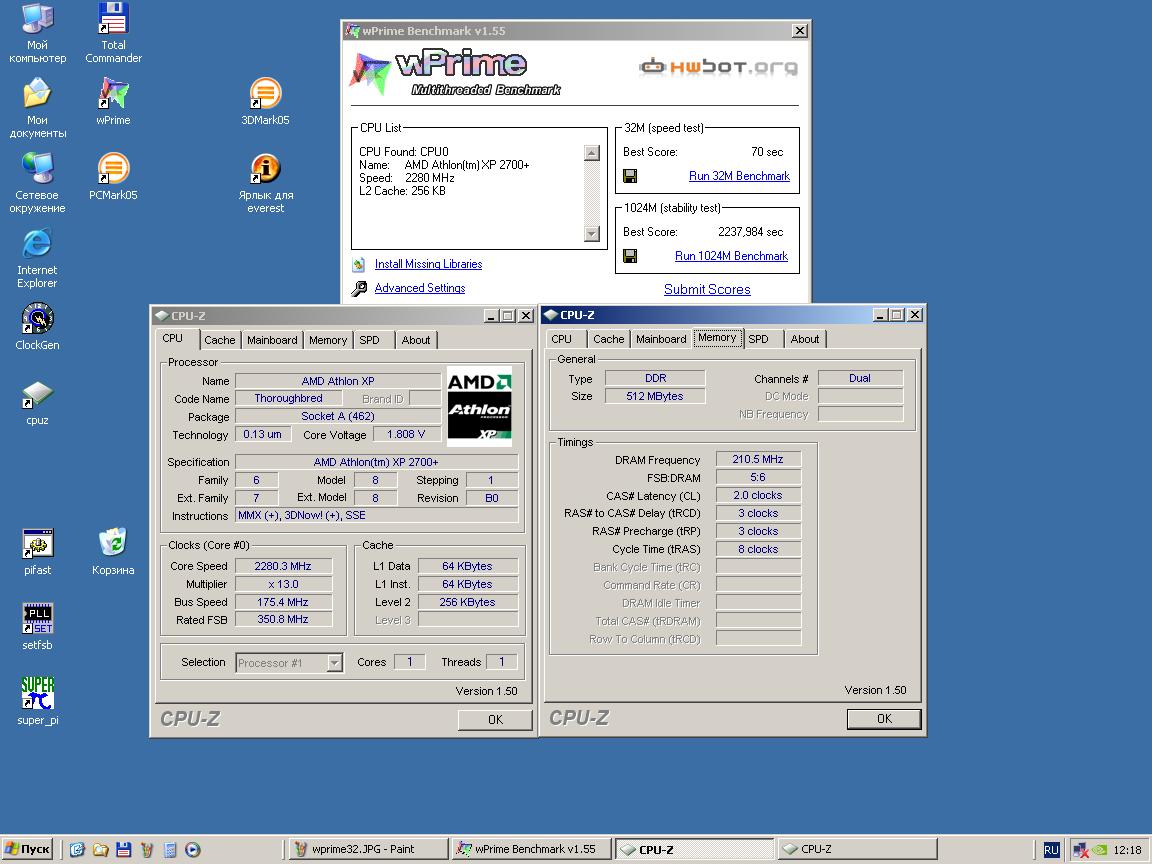The image size is (1152, 864).
Task: Click Run 32M Benchmark link
Action: [x=739, y=176]
